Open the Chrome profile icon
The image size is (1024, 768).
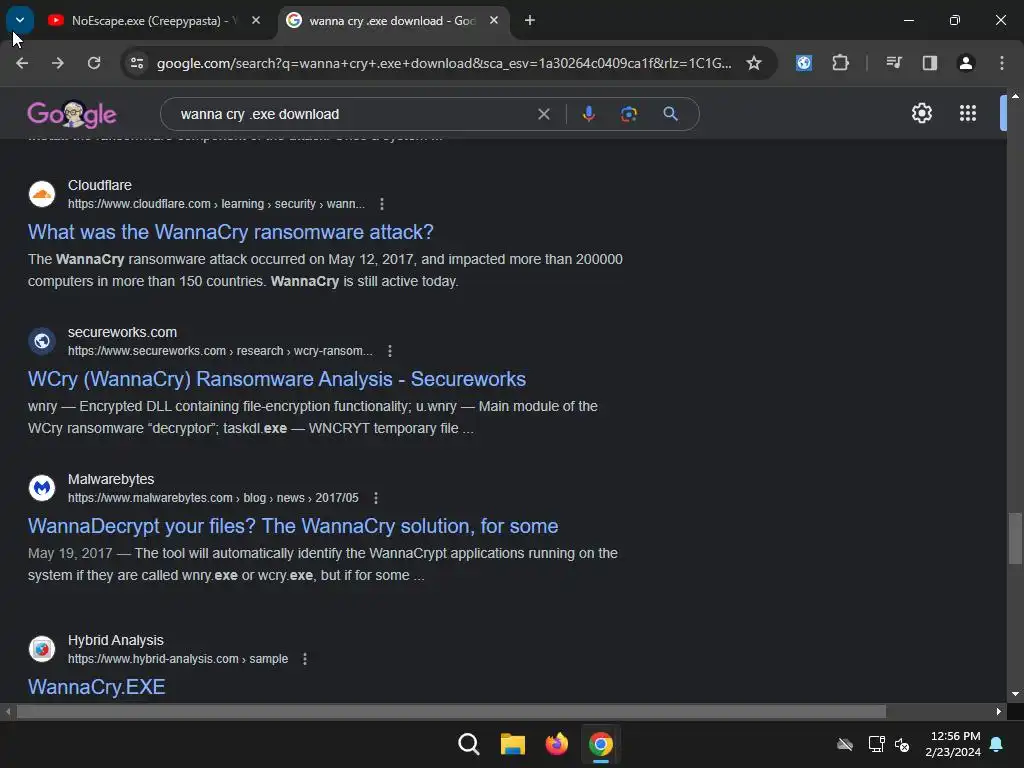tap(966, 63)
